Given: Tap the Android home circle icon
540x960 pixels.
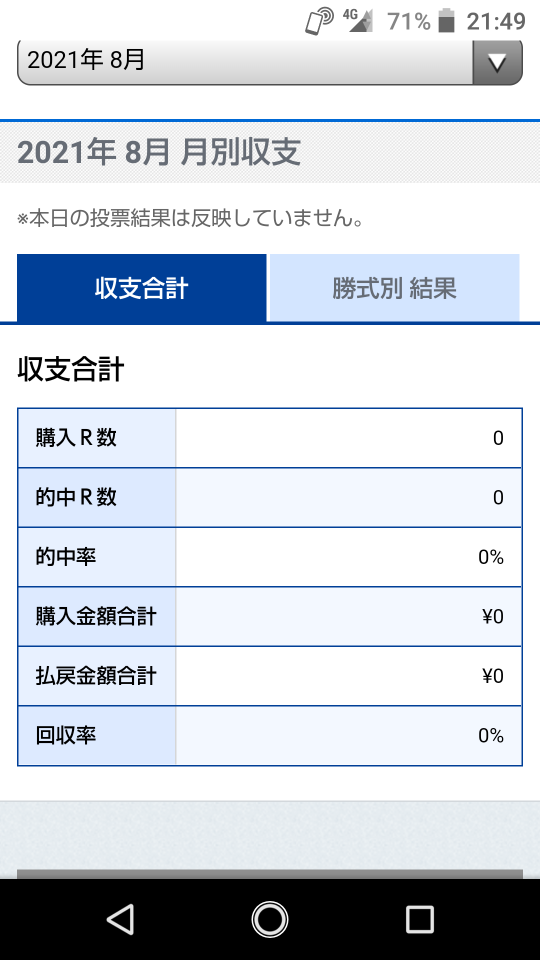Looking at the screenshot, I should pos(269,919).
